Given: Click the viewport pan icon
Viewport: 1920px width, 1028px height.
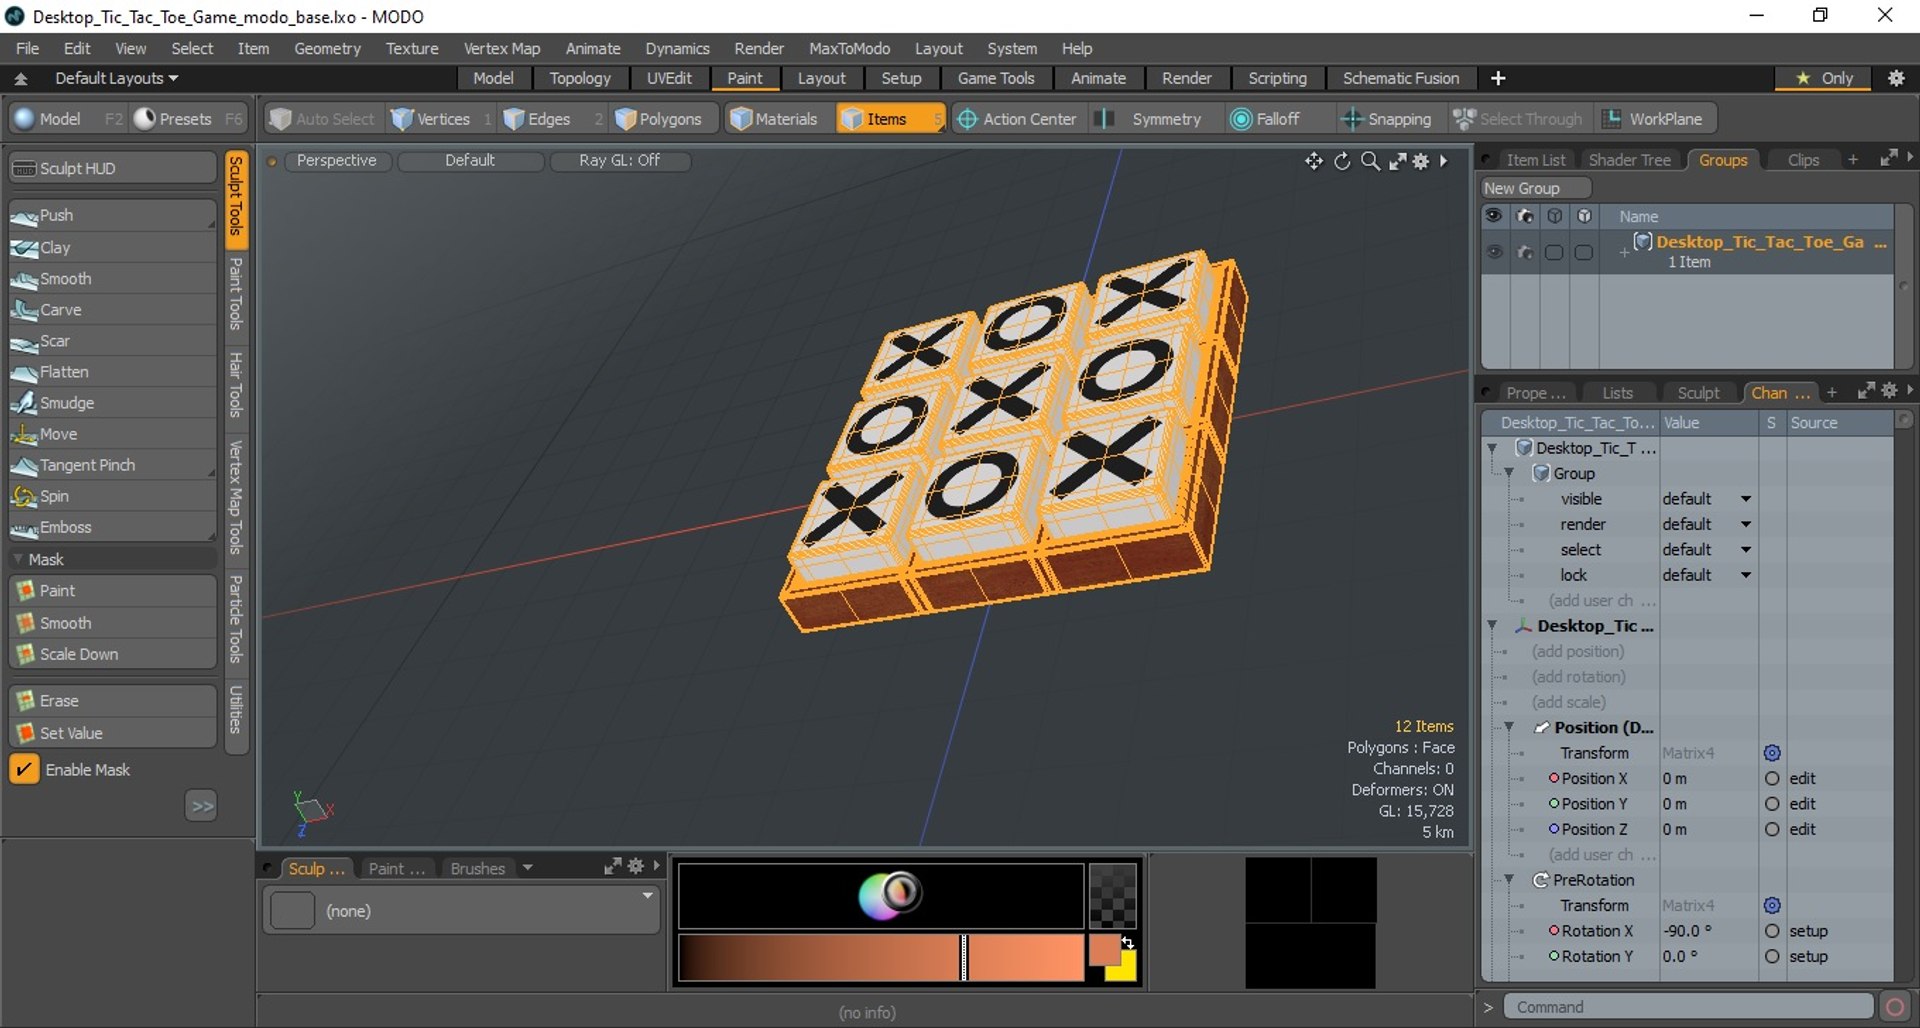Looking at the screenshot, I should 1314,161.
